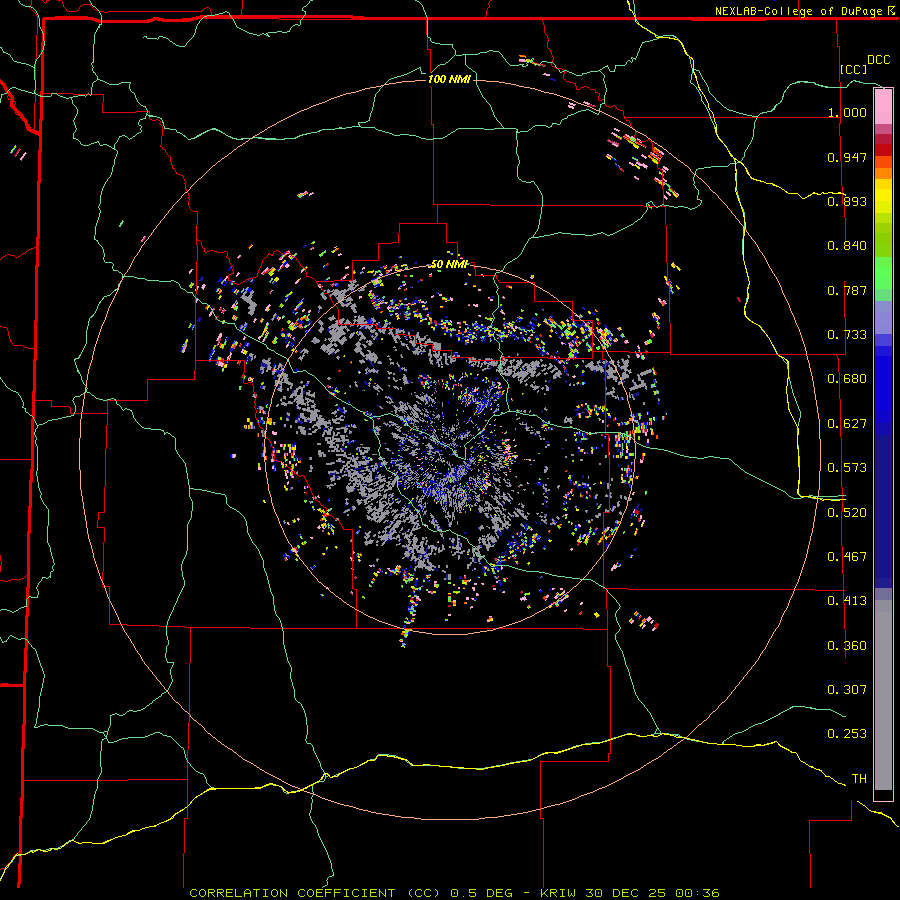Image resolution: width=900 pixels, height=900 pixels.
Task: Pick the red segment of the color bar
Action: coord(883,150)
